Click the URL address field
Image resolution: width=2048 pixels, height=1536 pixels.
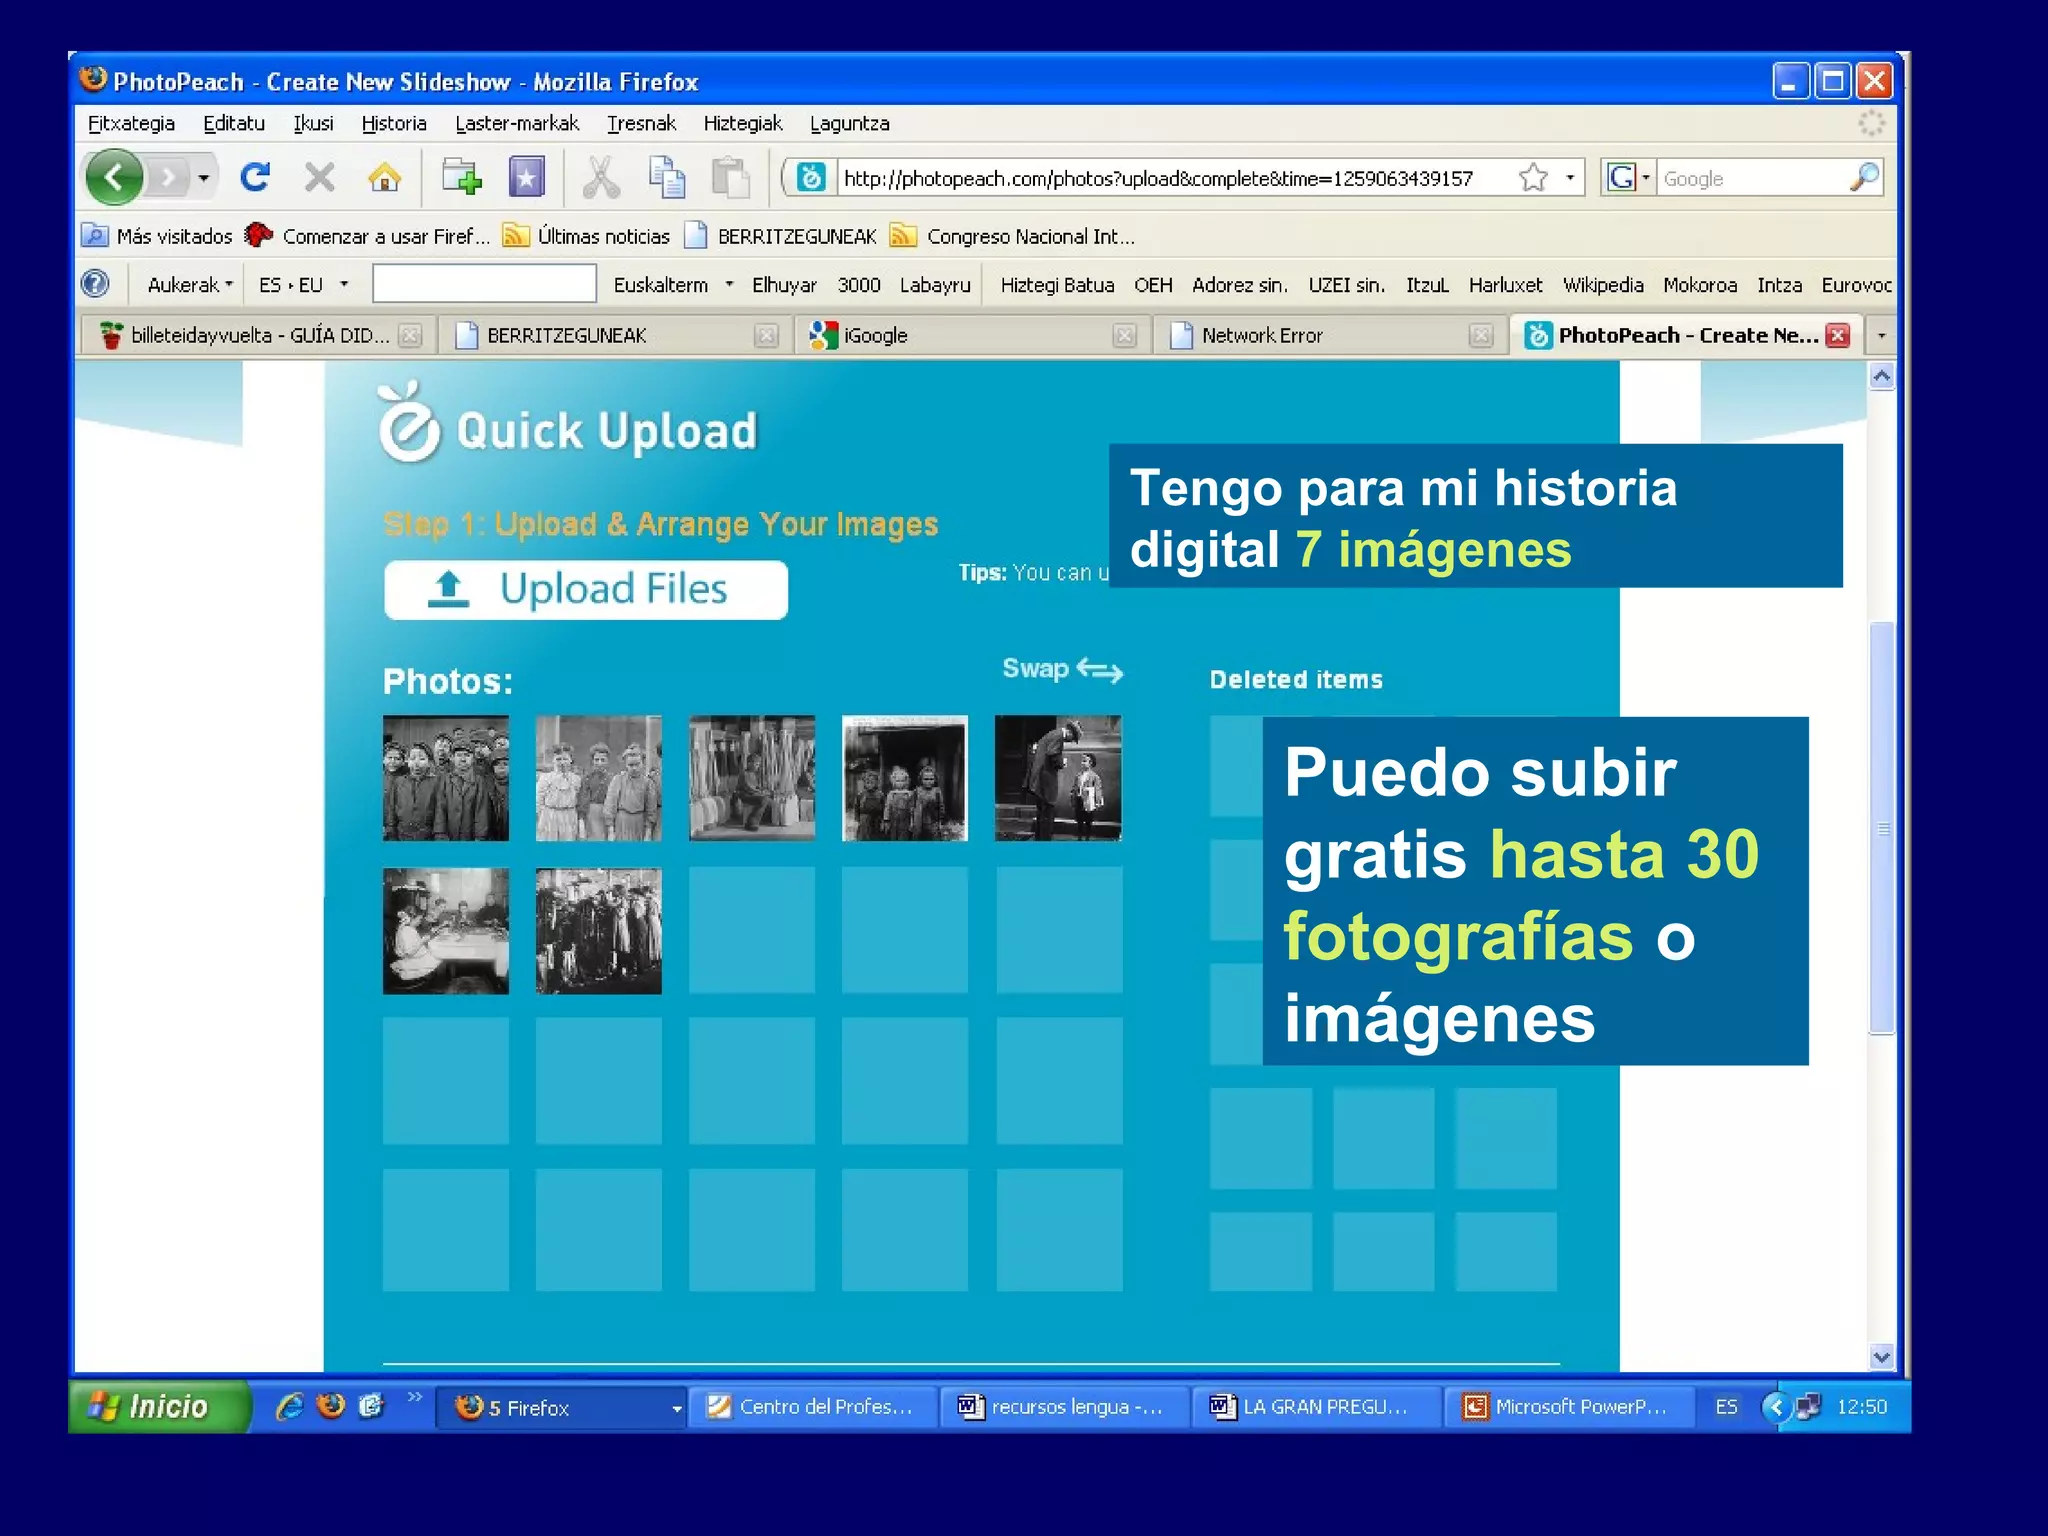point(1174,178)
